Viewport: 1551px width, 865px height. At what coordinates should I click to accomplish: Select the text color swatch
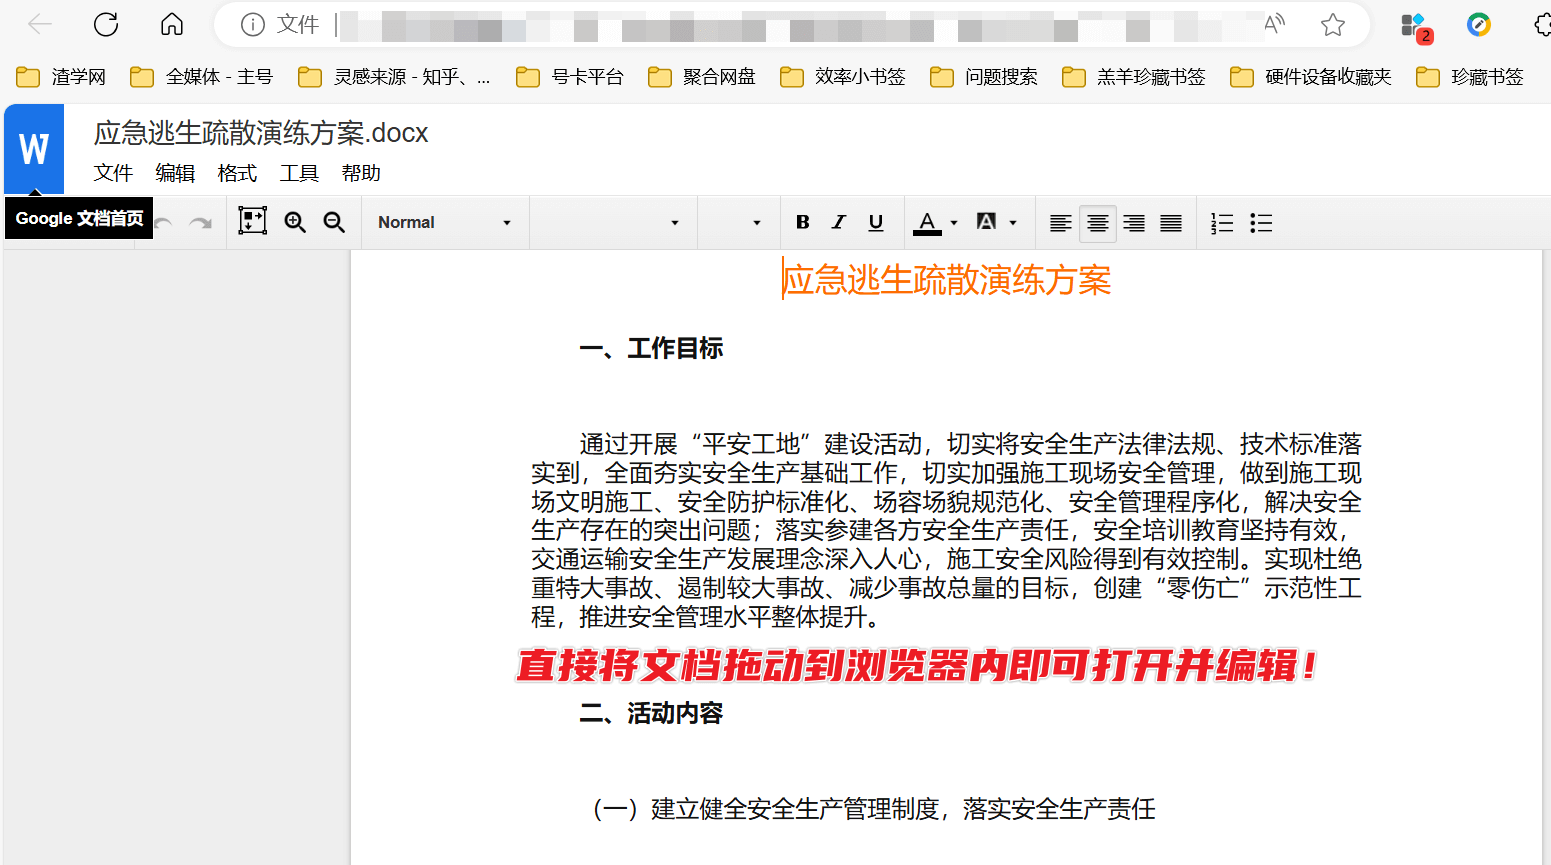point(928,222)
